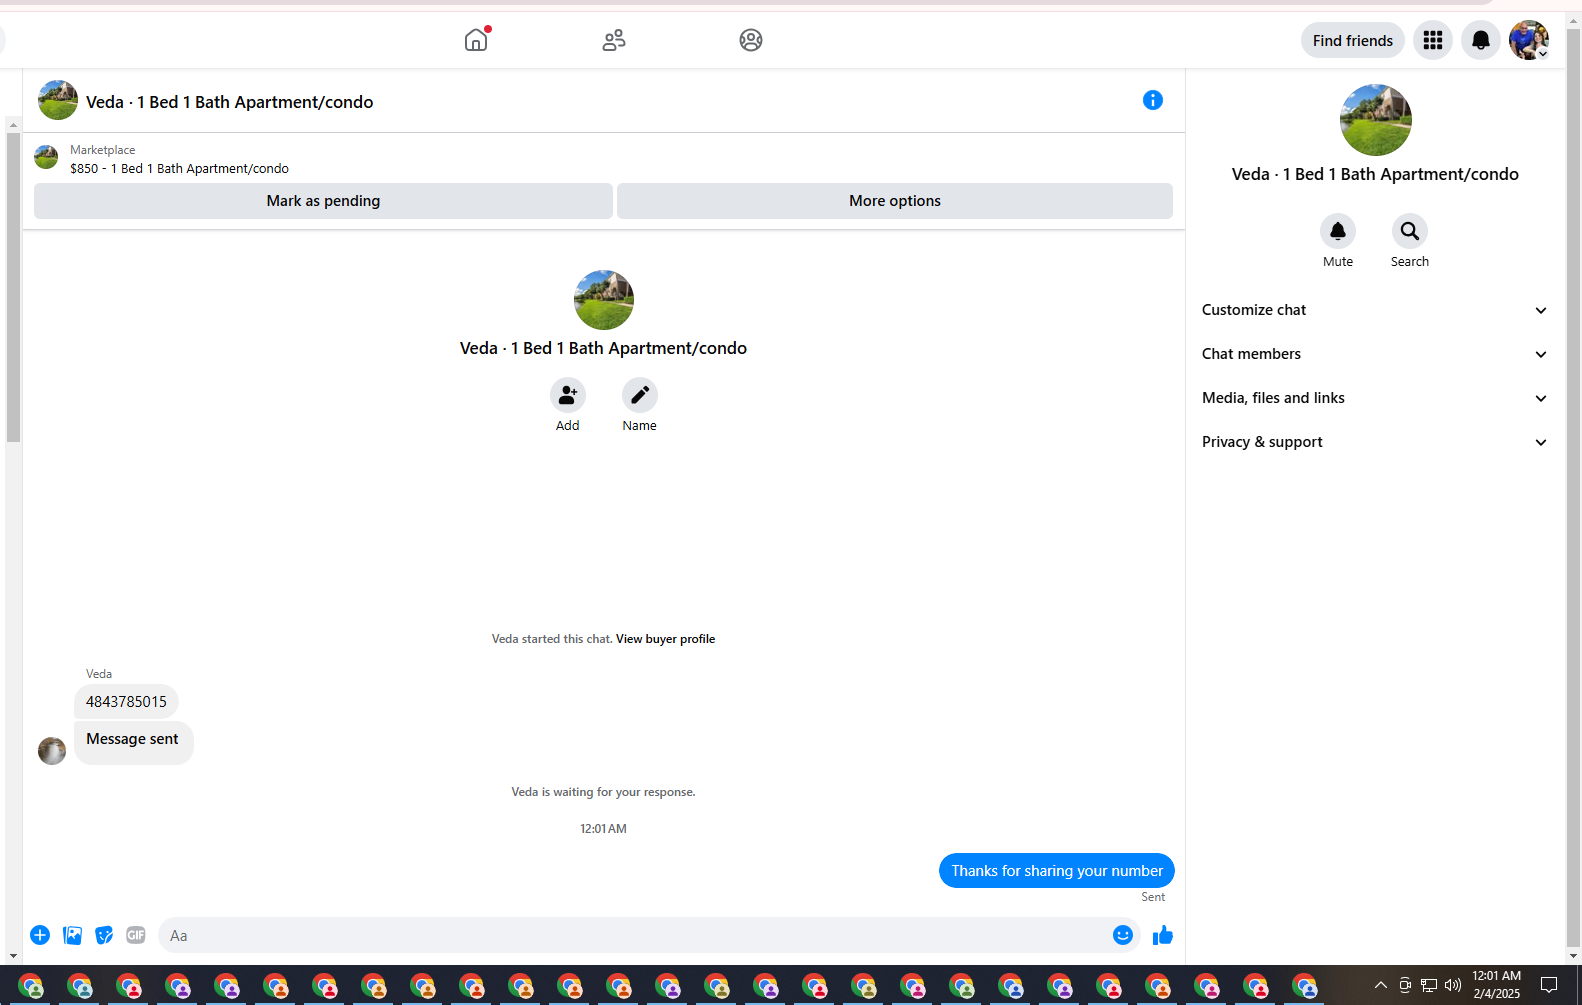The height and width of the screenshot is (1005, 1582).
Task: Select "Thanks for sharing your number" message
Action: [x=1057, y=871]
